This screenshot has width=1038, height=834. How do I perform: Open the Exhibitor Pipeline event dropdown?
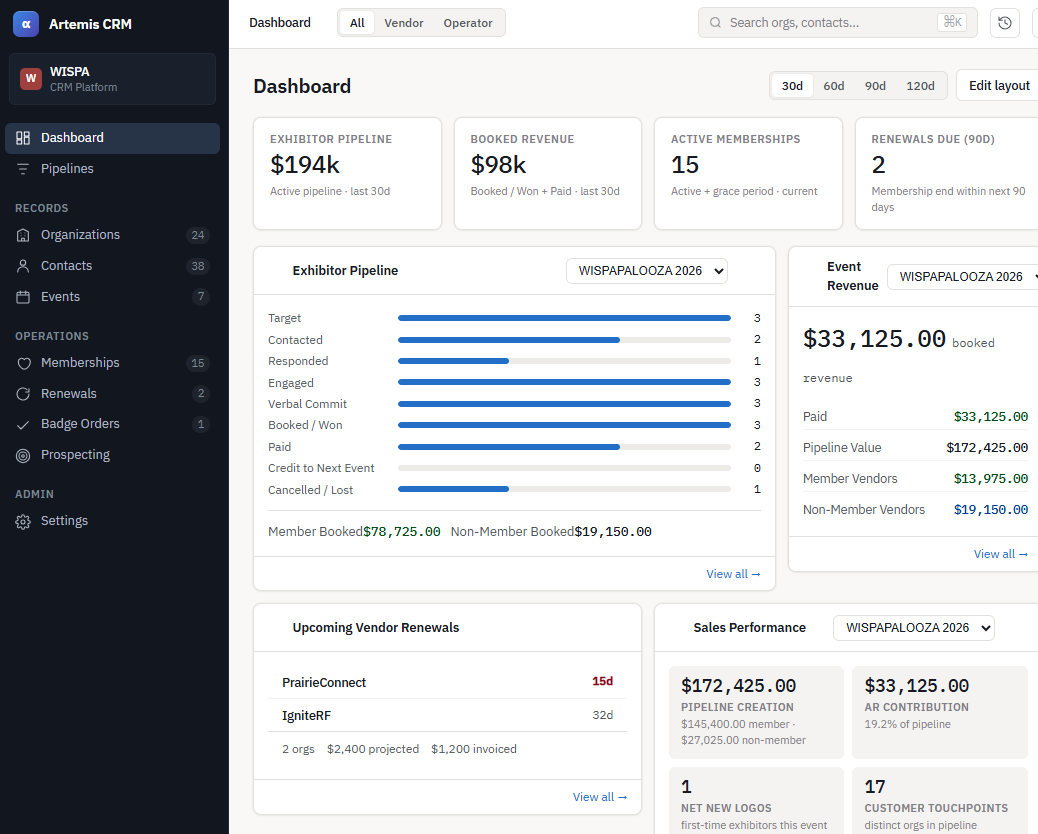tap(646, 271)
